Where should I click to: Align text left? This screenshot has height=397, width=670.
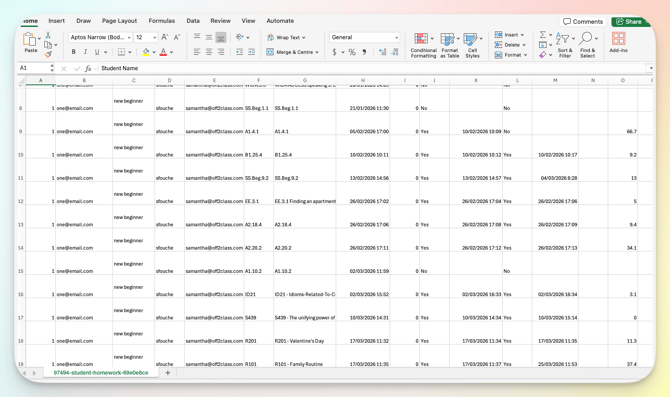tap(197, 52)
